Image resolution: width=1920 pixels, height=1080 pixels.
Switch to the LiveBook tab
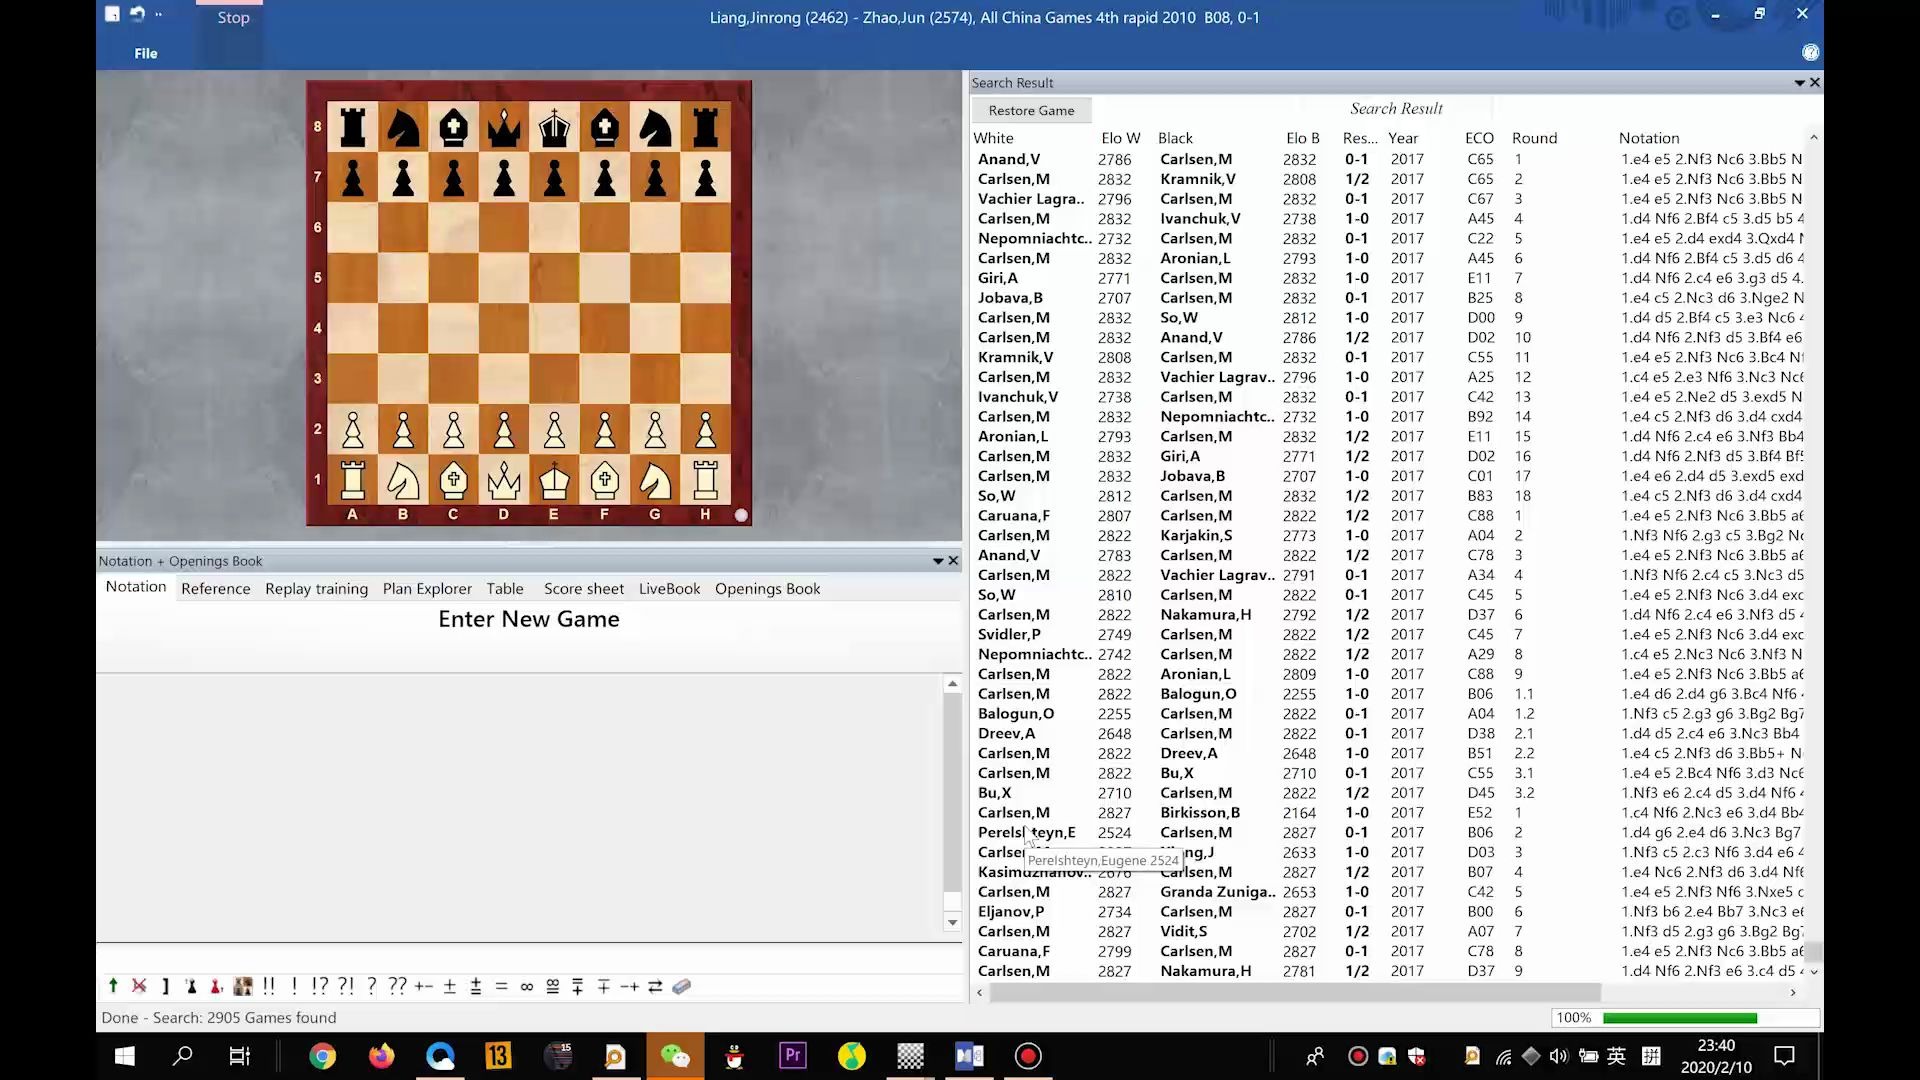click(x=669, y=589)
